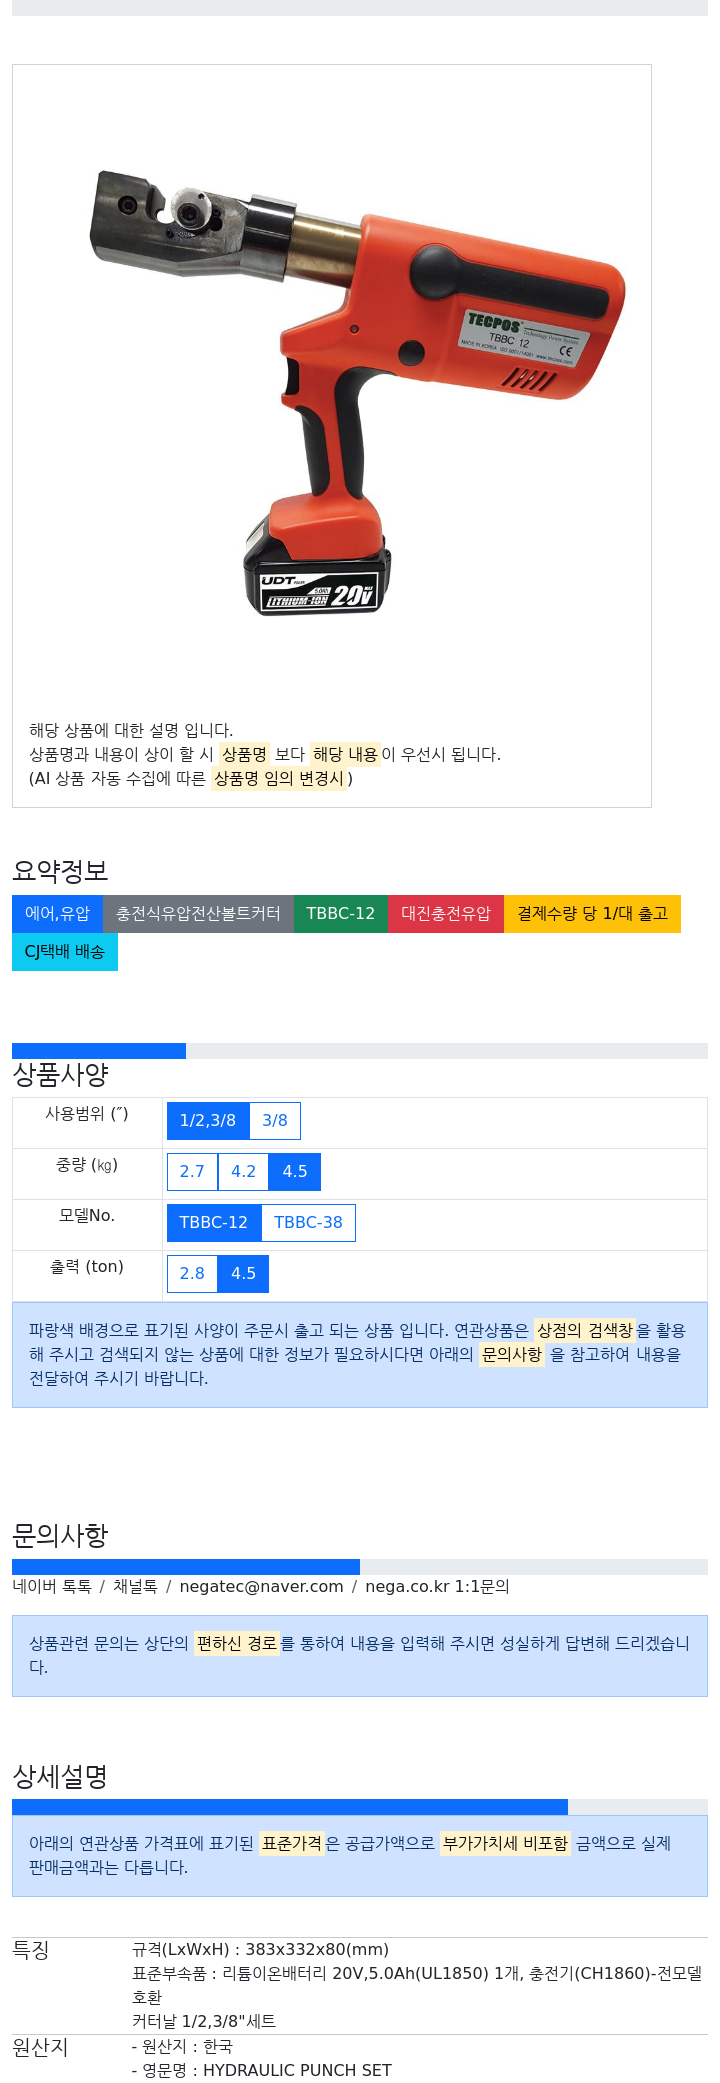720x2083 pixels.
Task: Choose the TBBC-12 model option
Action: point(214,1223)
